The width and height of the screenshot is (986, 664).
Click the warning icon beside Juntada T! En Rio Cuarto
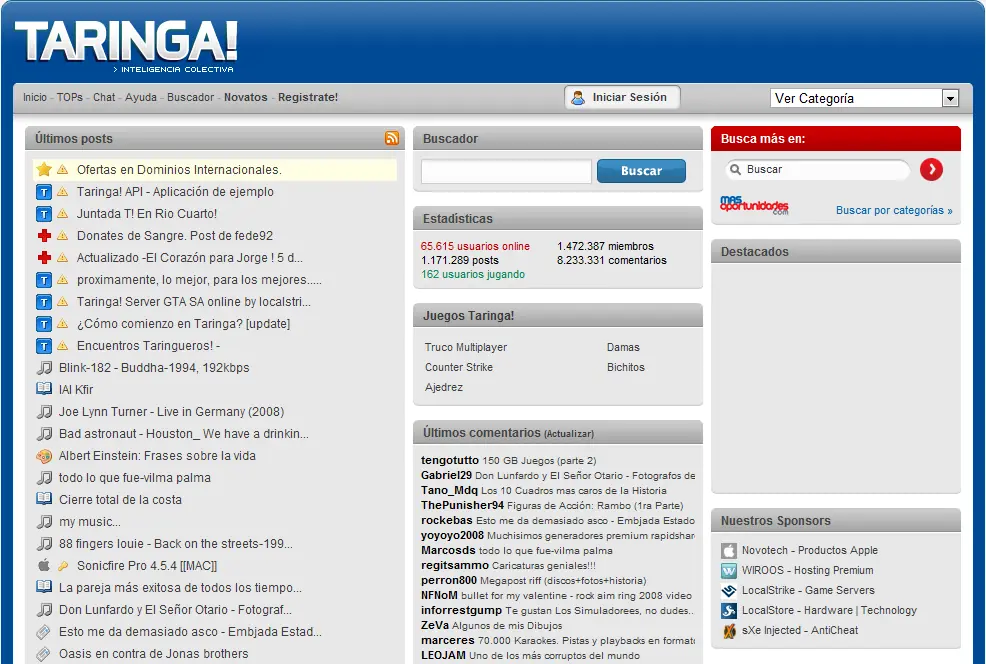click(x=62, y=214)
